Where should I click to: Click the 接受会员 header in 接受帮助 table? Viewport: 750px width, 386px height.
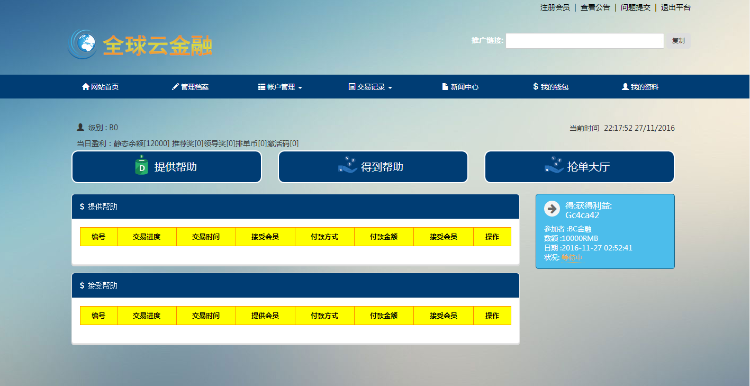pos(443,316)
